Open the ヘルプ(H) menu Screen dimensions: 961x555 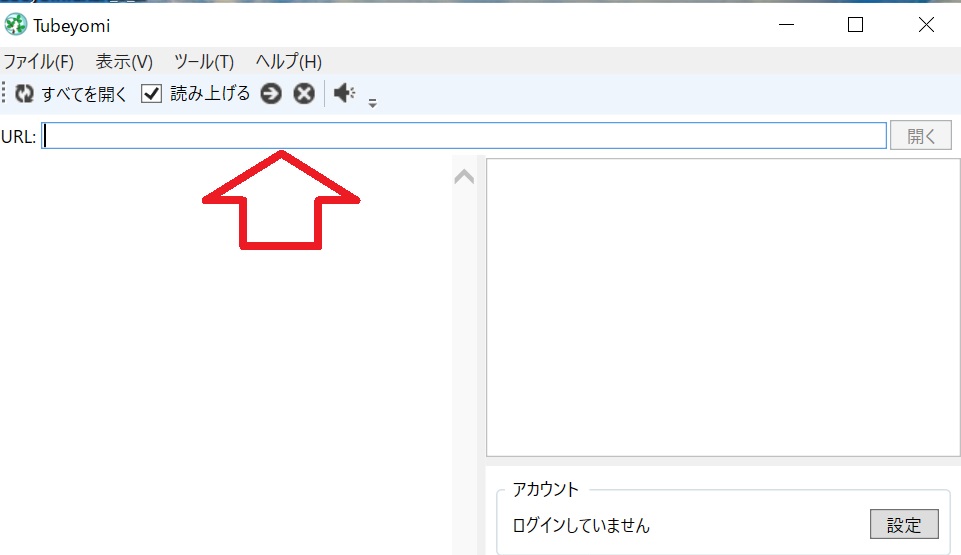289,62
